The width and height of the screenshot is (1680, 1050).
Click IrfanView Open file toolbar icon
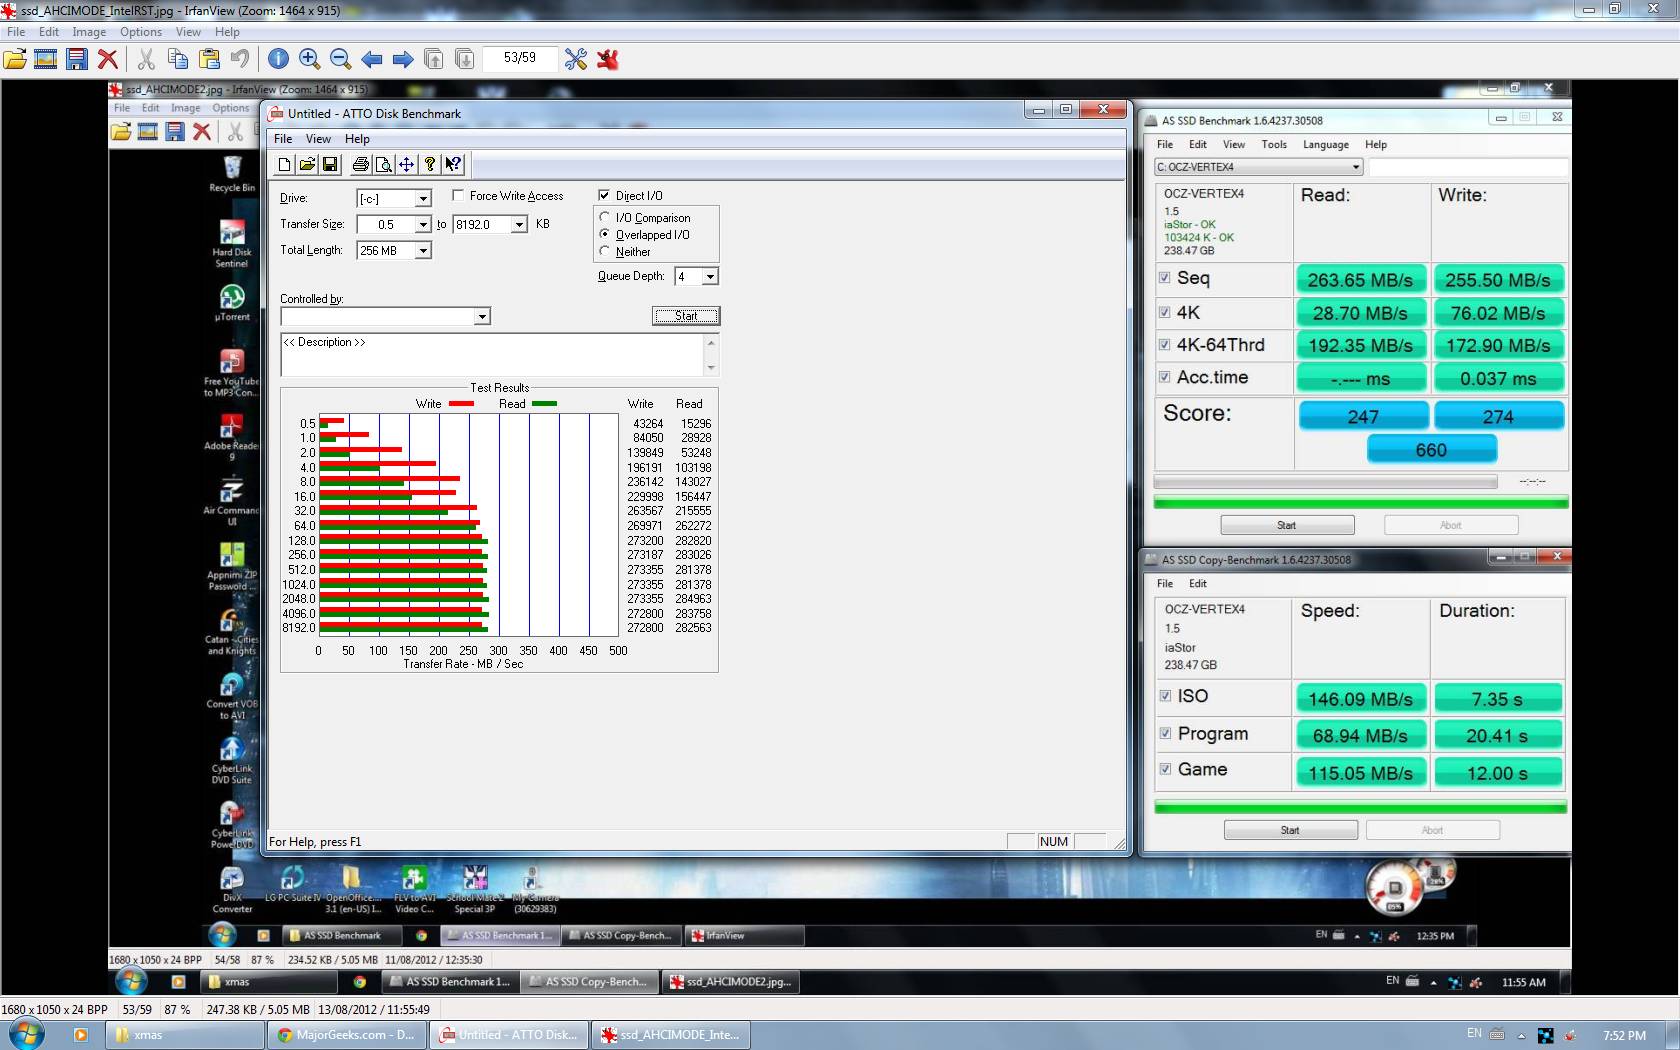point(15,59)
